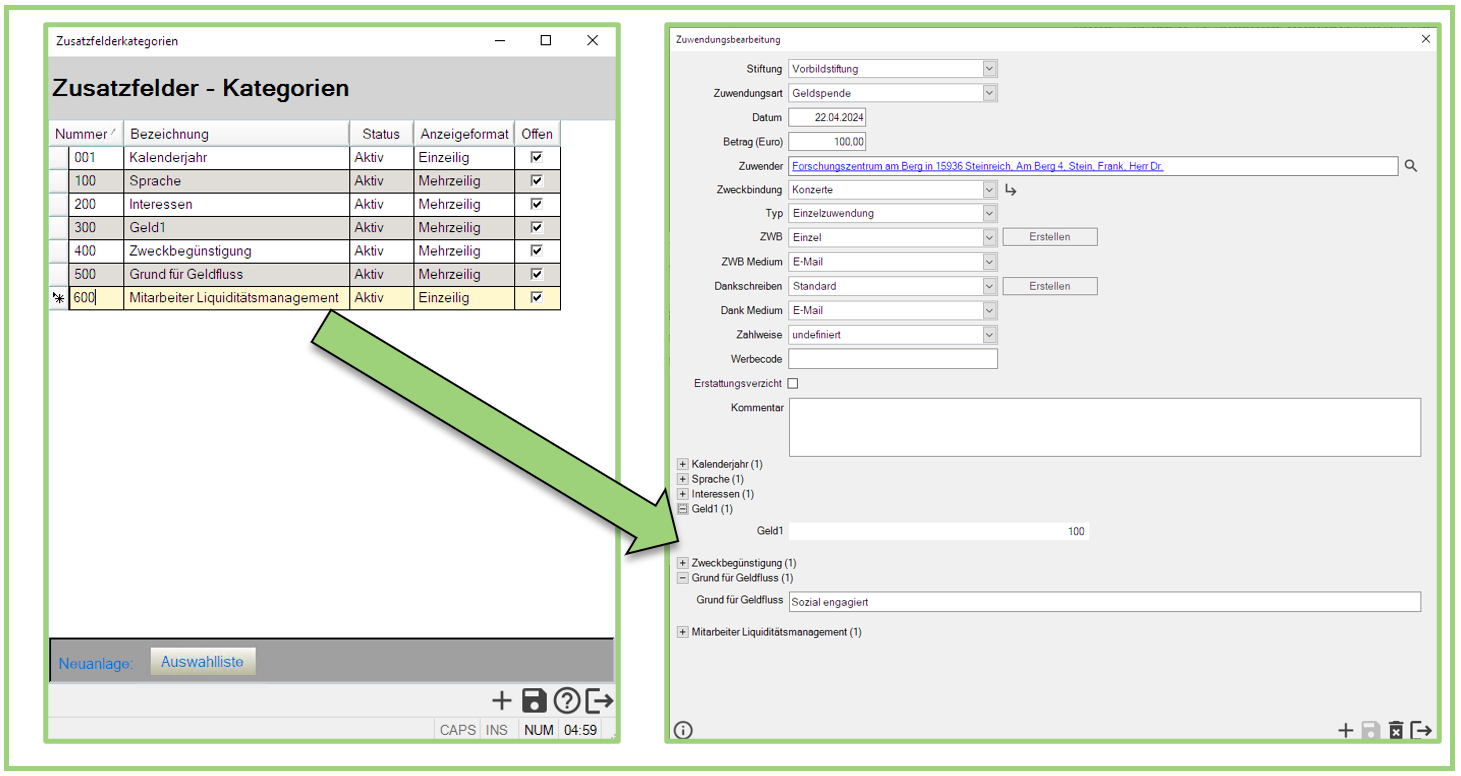The image size is (1461, 776).
Task: Toggle the Erstattungsverzicht checkbox
Action: pos(793,383)
